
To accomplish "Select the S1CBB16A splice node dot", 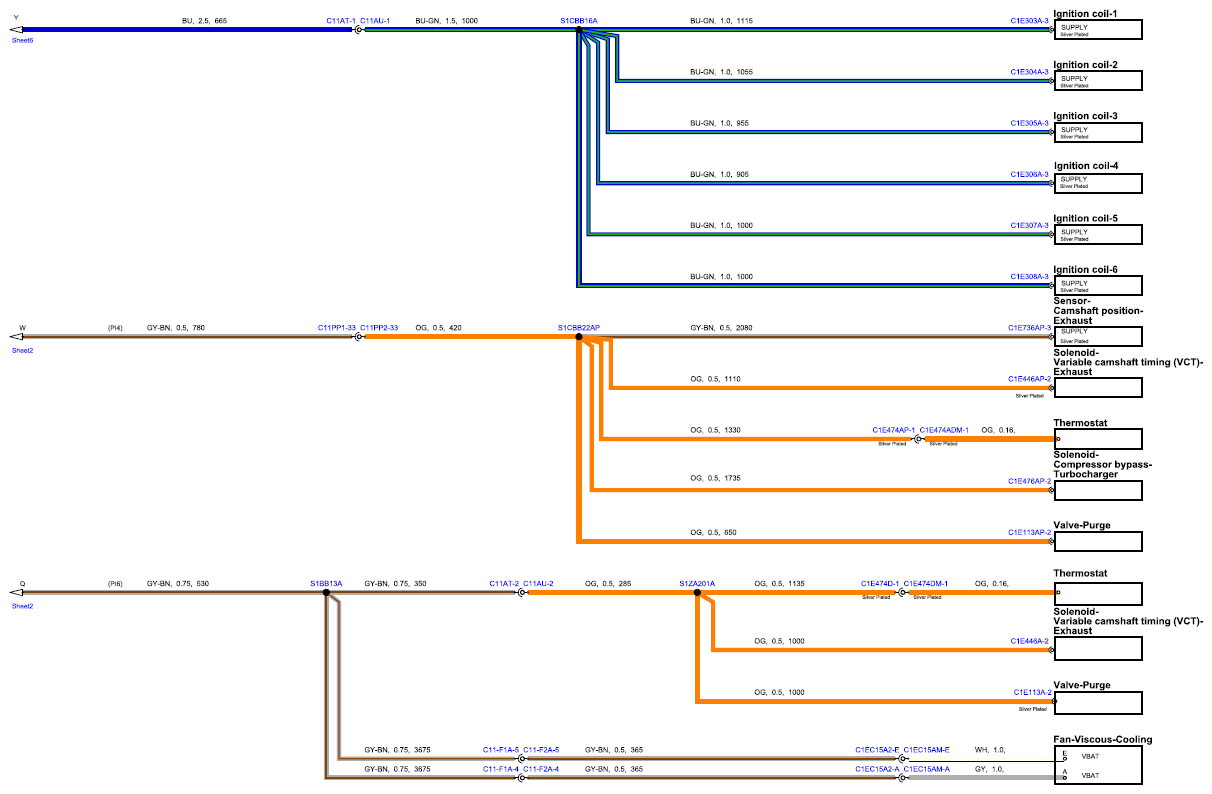I will pos(579,31).
